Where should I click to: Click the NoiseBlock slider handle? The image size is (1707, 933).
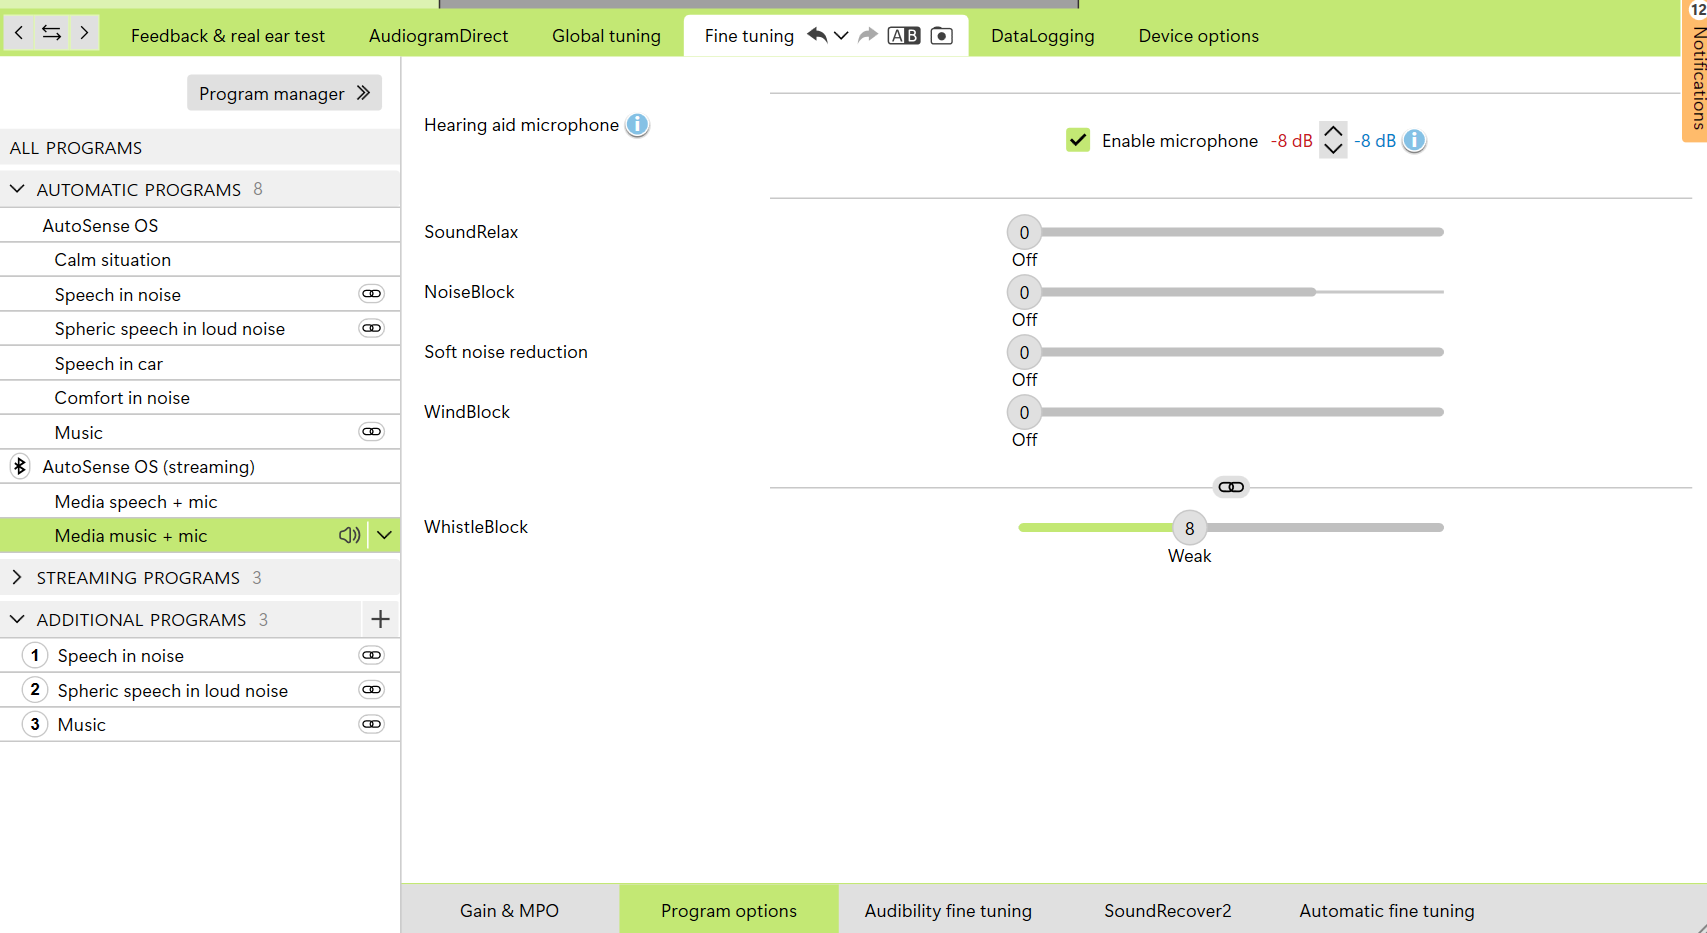click(1024, 292)
